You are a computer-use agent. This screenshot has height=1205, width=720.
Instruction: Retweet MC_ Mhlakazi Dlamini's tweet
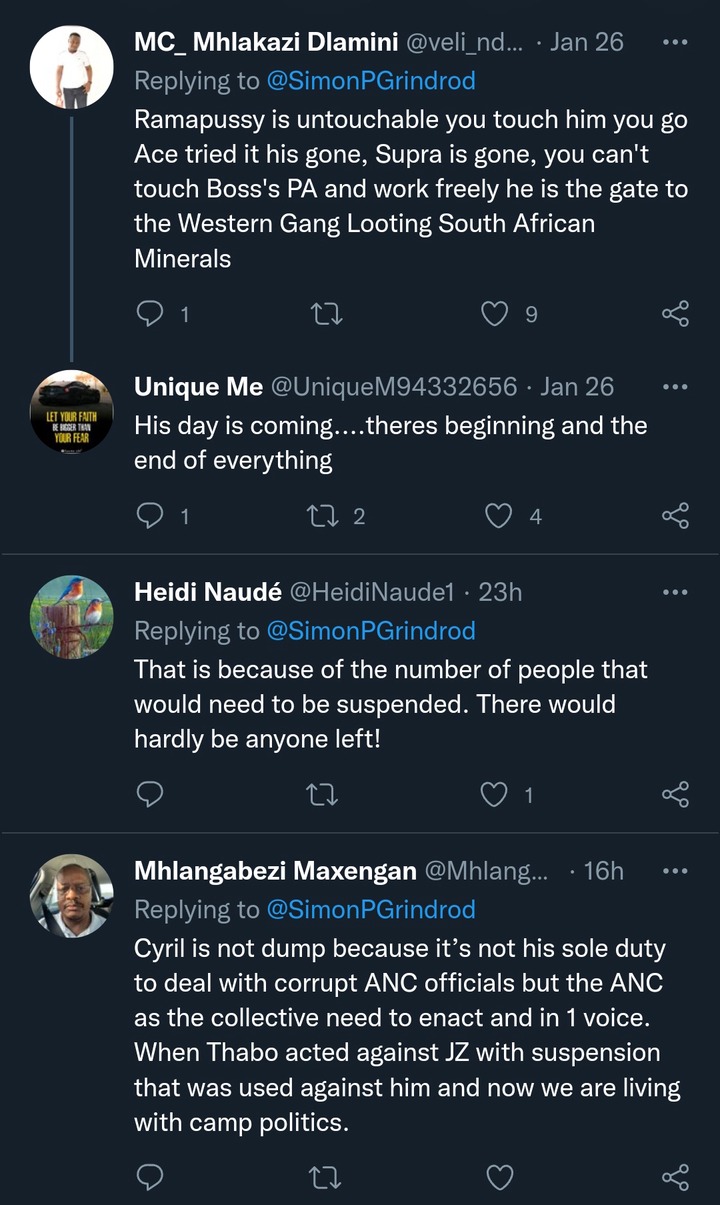[327, 314]
